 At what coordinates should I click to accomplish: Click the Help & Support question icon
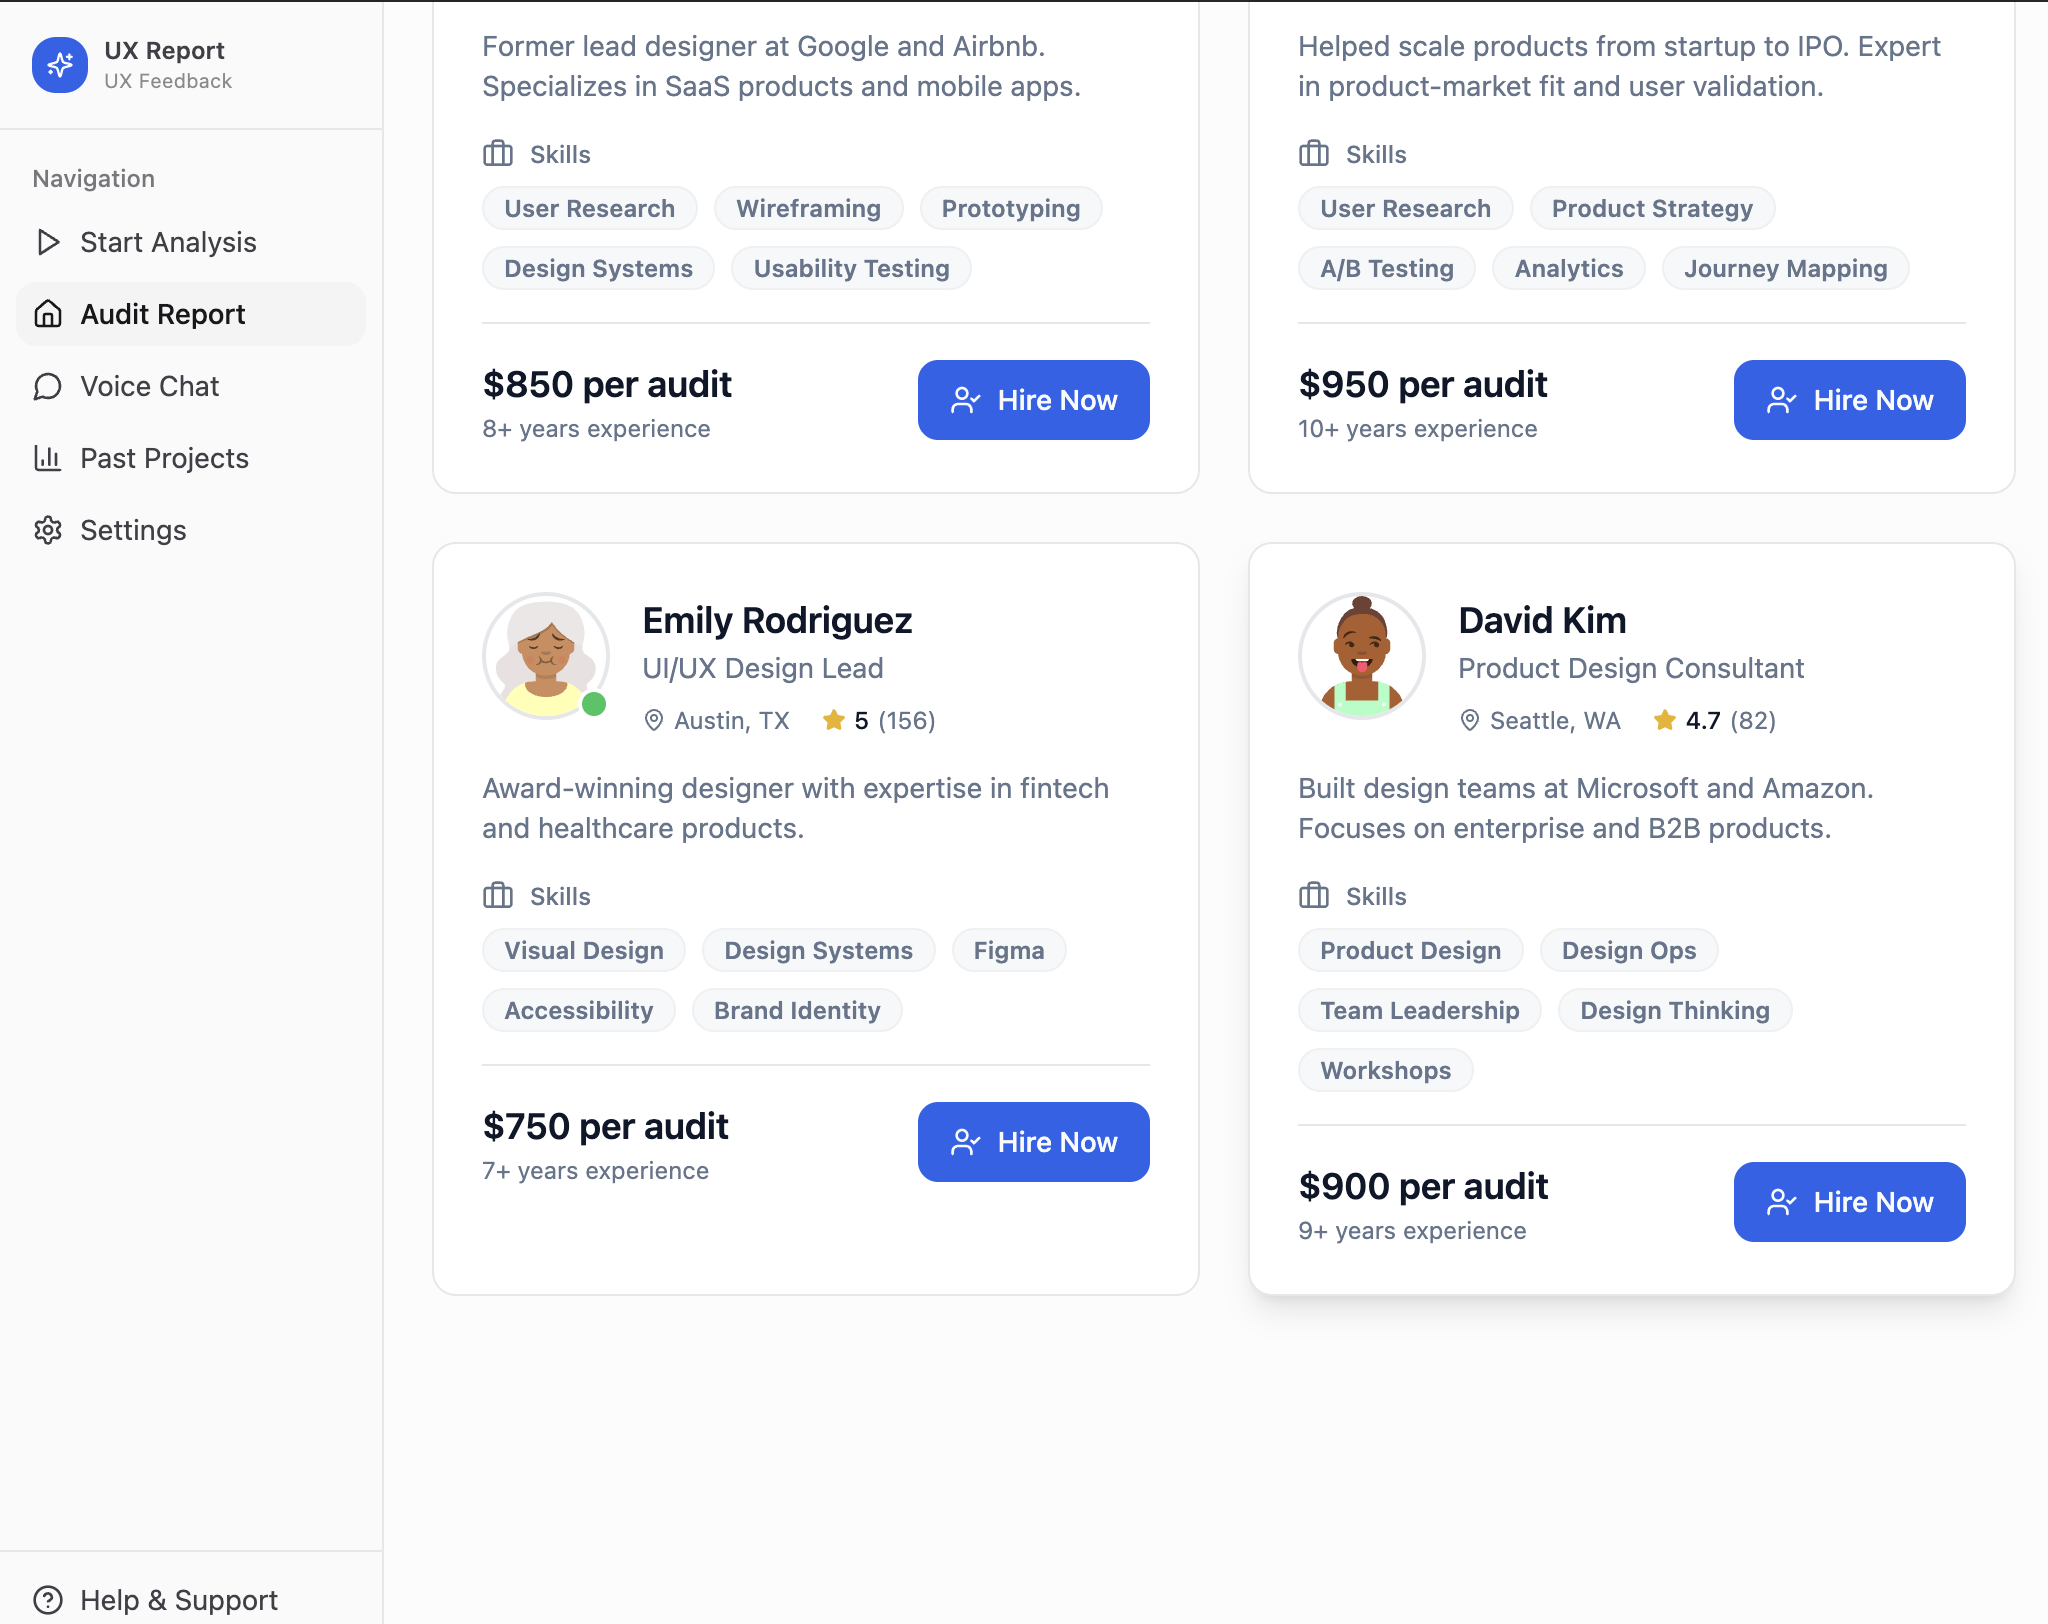coord(47,1600)
